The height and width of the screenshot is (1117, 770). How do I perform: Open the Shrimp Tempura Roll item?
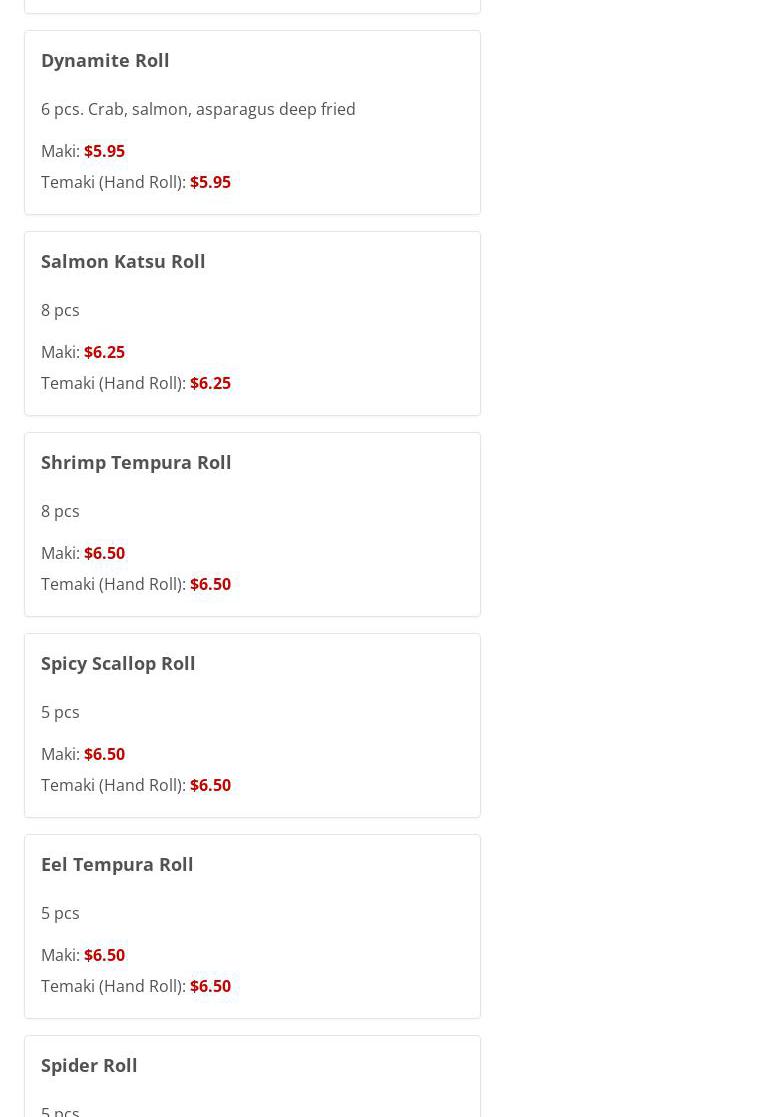coord(136,462)
